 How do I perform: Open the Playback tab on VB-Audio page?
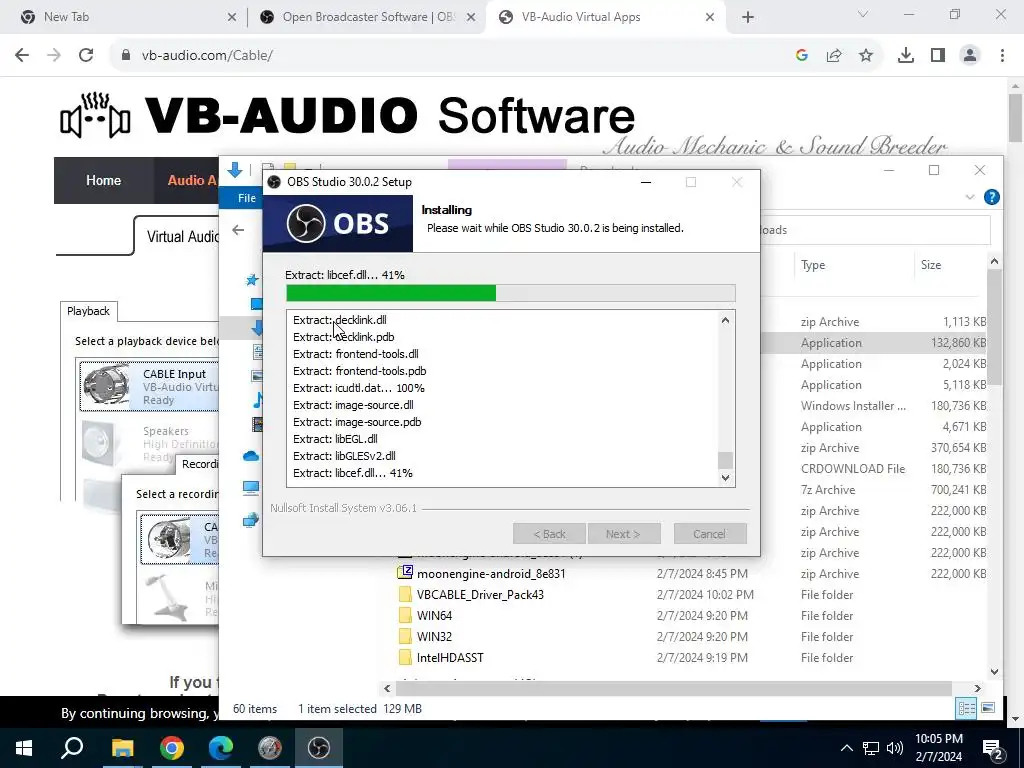(x=88, y=312)
